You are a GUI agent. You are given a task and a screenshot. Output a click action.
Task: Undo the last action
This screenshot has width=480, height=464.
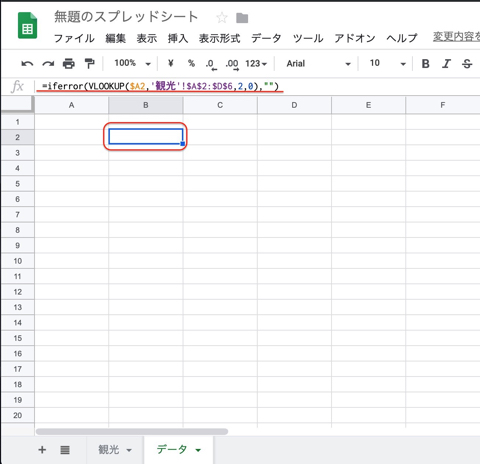pos(27,63)
